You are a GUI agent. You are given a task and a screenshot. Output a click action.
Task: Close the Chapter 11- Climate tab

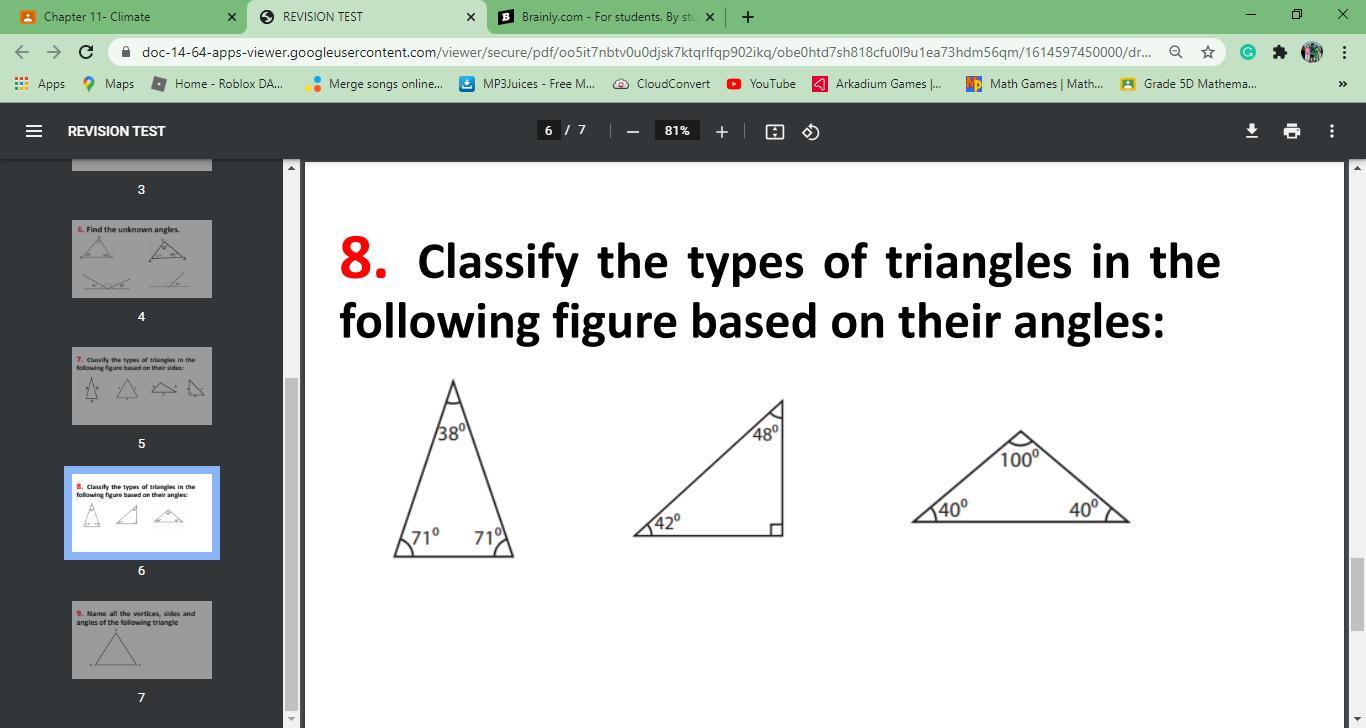(232, 17)
